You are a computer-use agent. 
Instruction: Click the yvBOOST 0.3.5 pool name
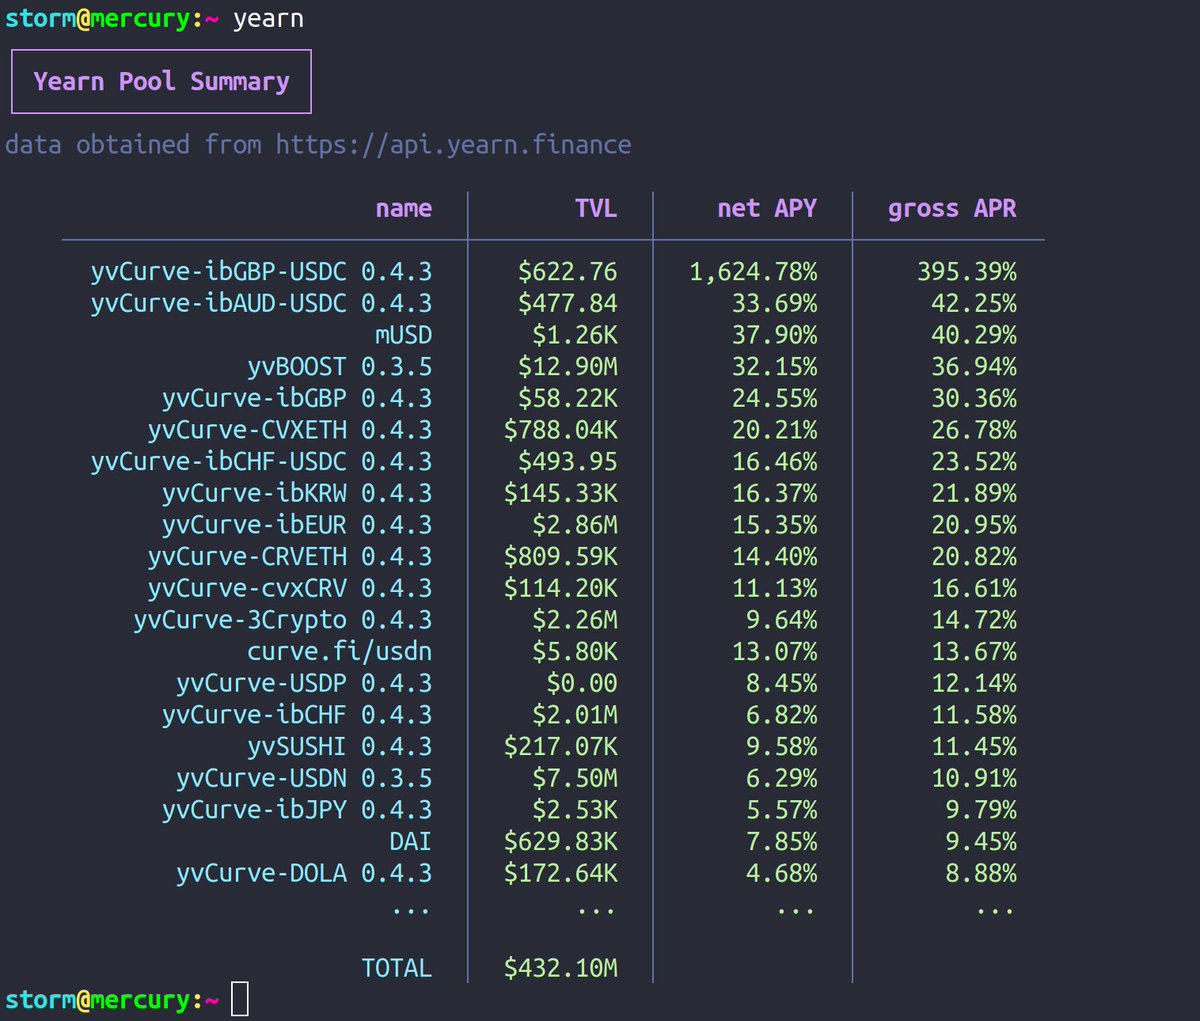coord(340,367)
